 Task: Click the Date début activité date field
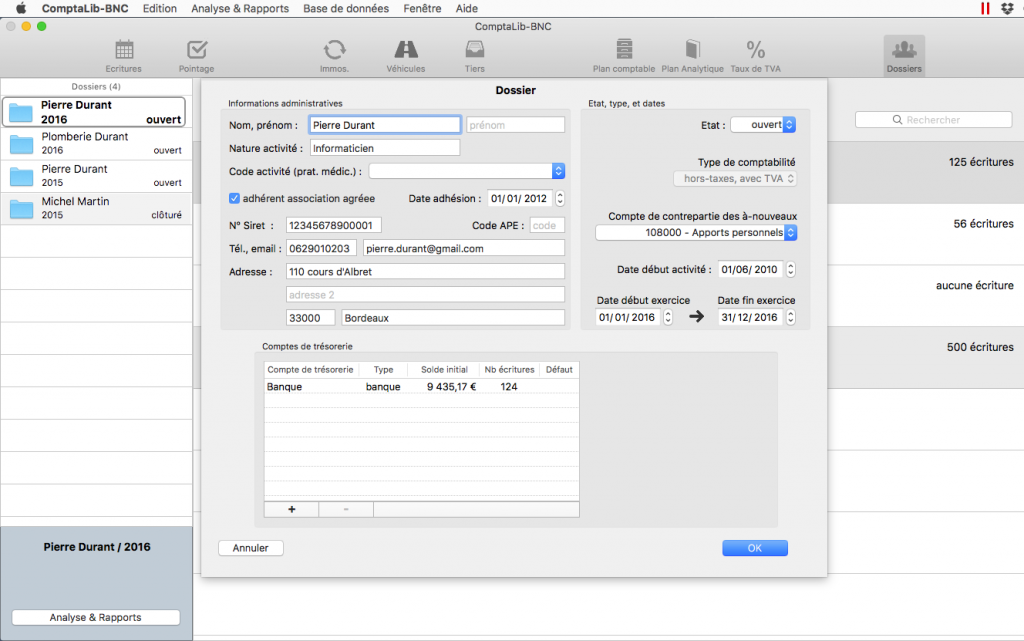[x=751, y=270]
